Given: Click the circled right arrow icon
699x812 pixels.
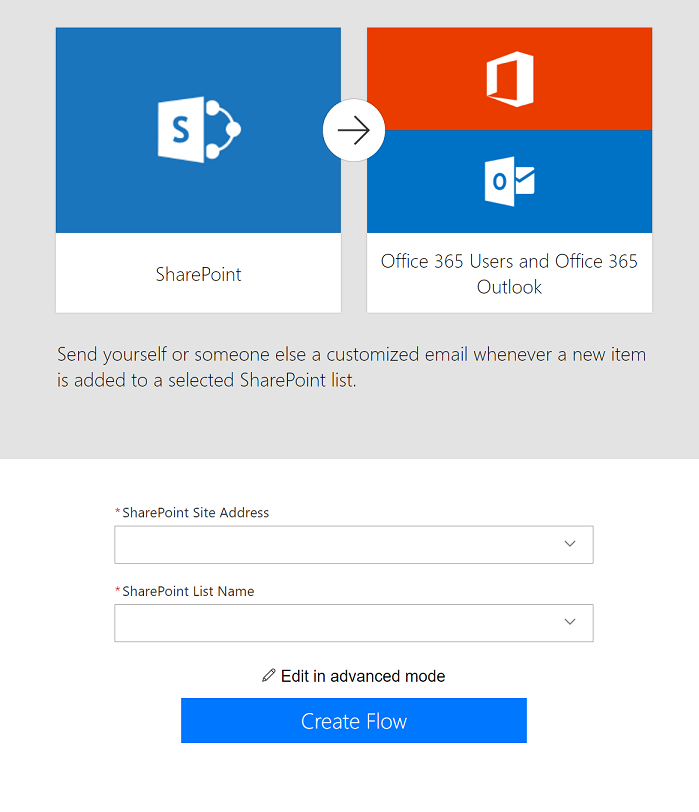Looking at the screenshot, I should point(354,130).
